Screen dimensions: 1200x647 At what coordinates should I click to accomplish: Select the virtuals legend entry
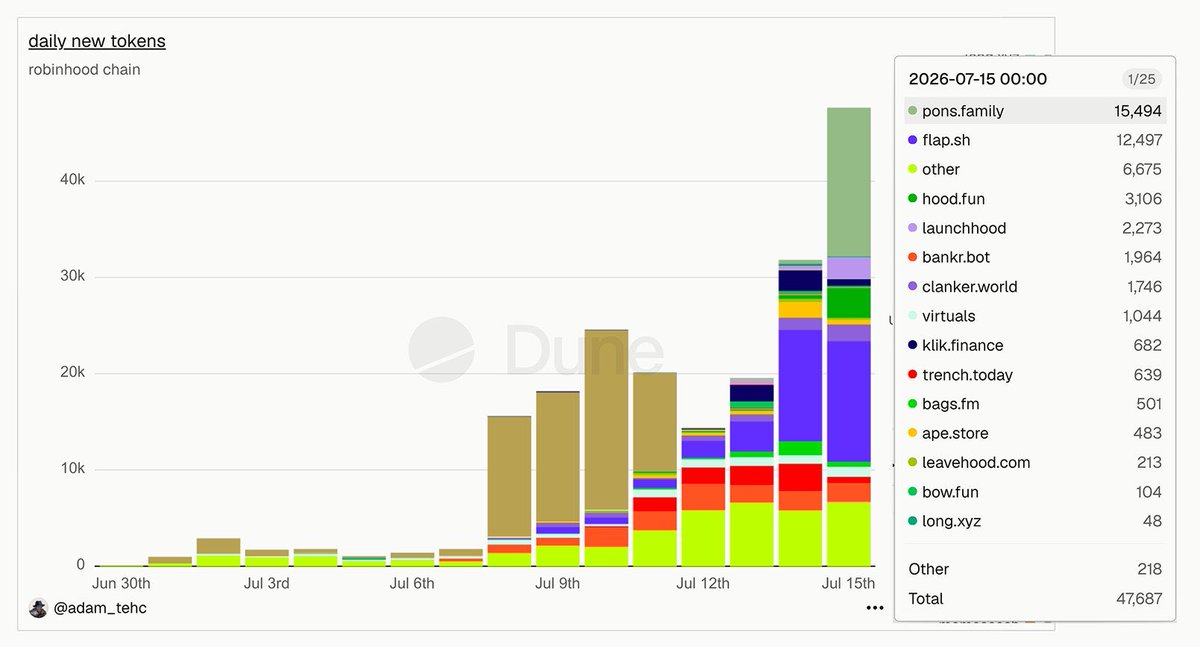pos(1035,316)
